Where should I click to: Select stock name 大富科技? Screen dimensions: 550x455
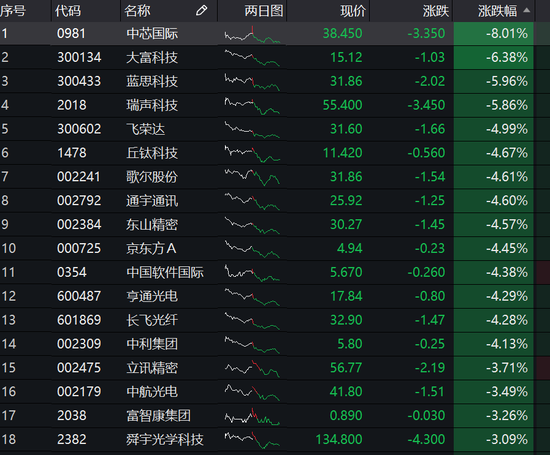click(152, 58)
